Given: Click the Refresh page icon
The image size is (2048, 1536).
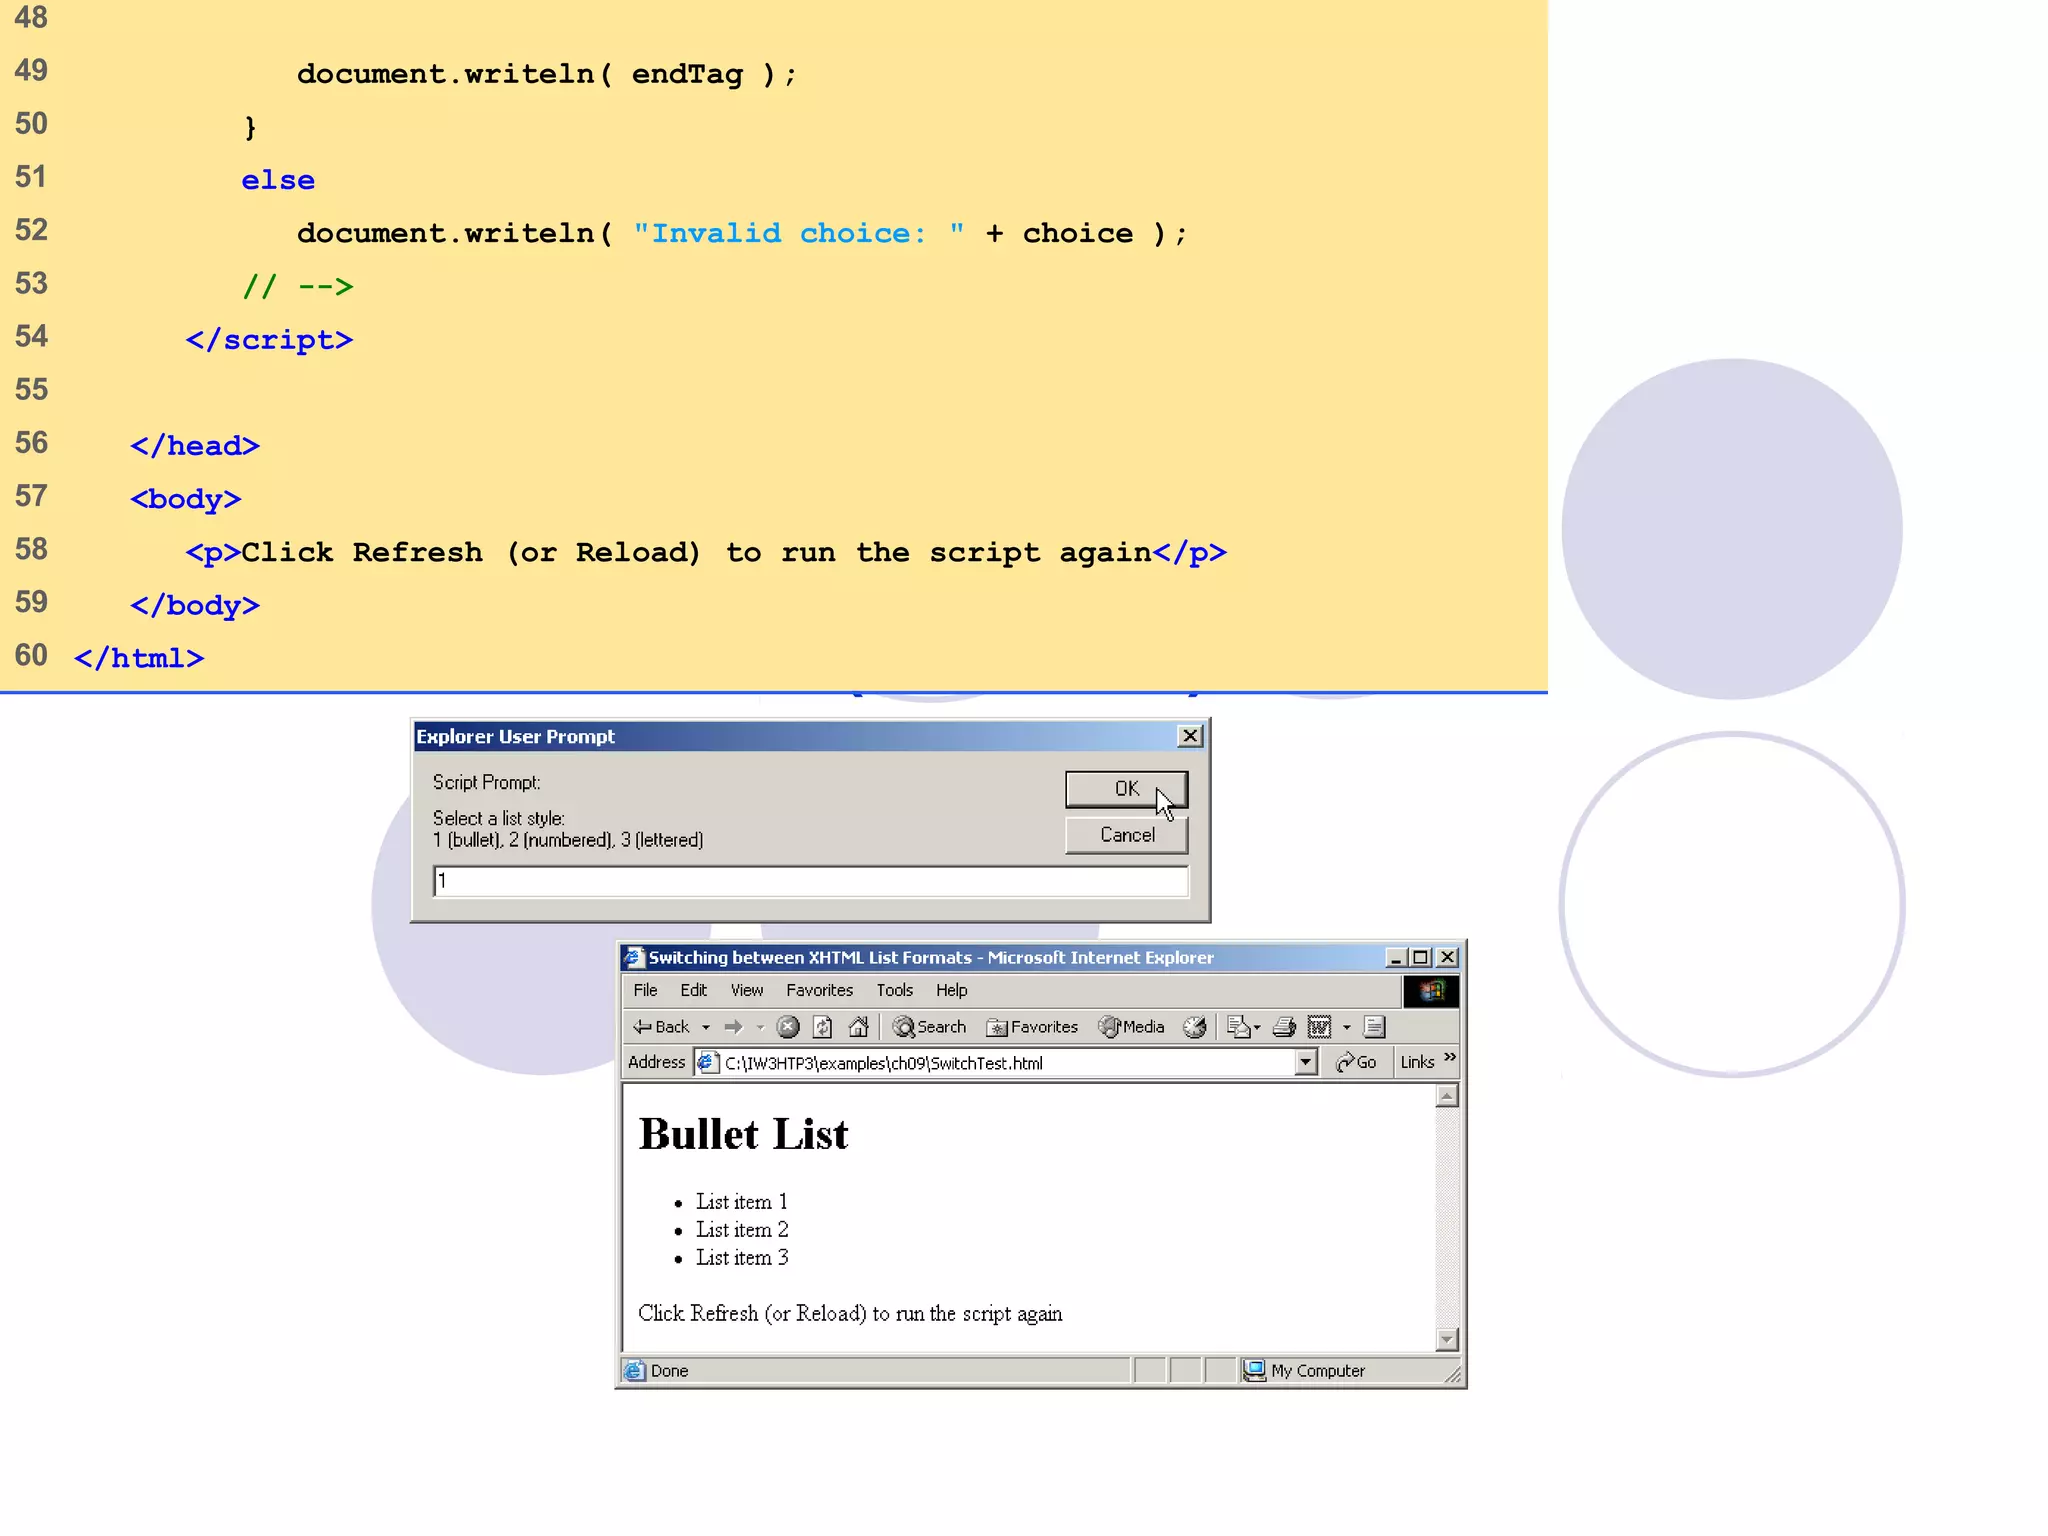Looking at the screenshot, I should tap(822, 1027).
